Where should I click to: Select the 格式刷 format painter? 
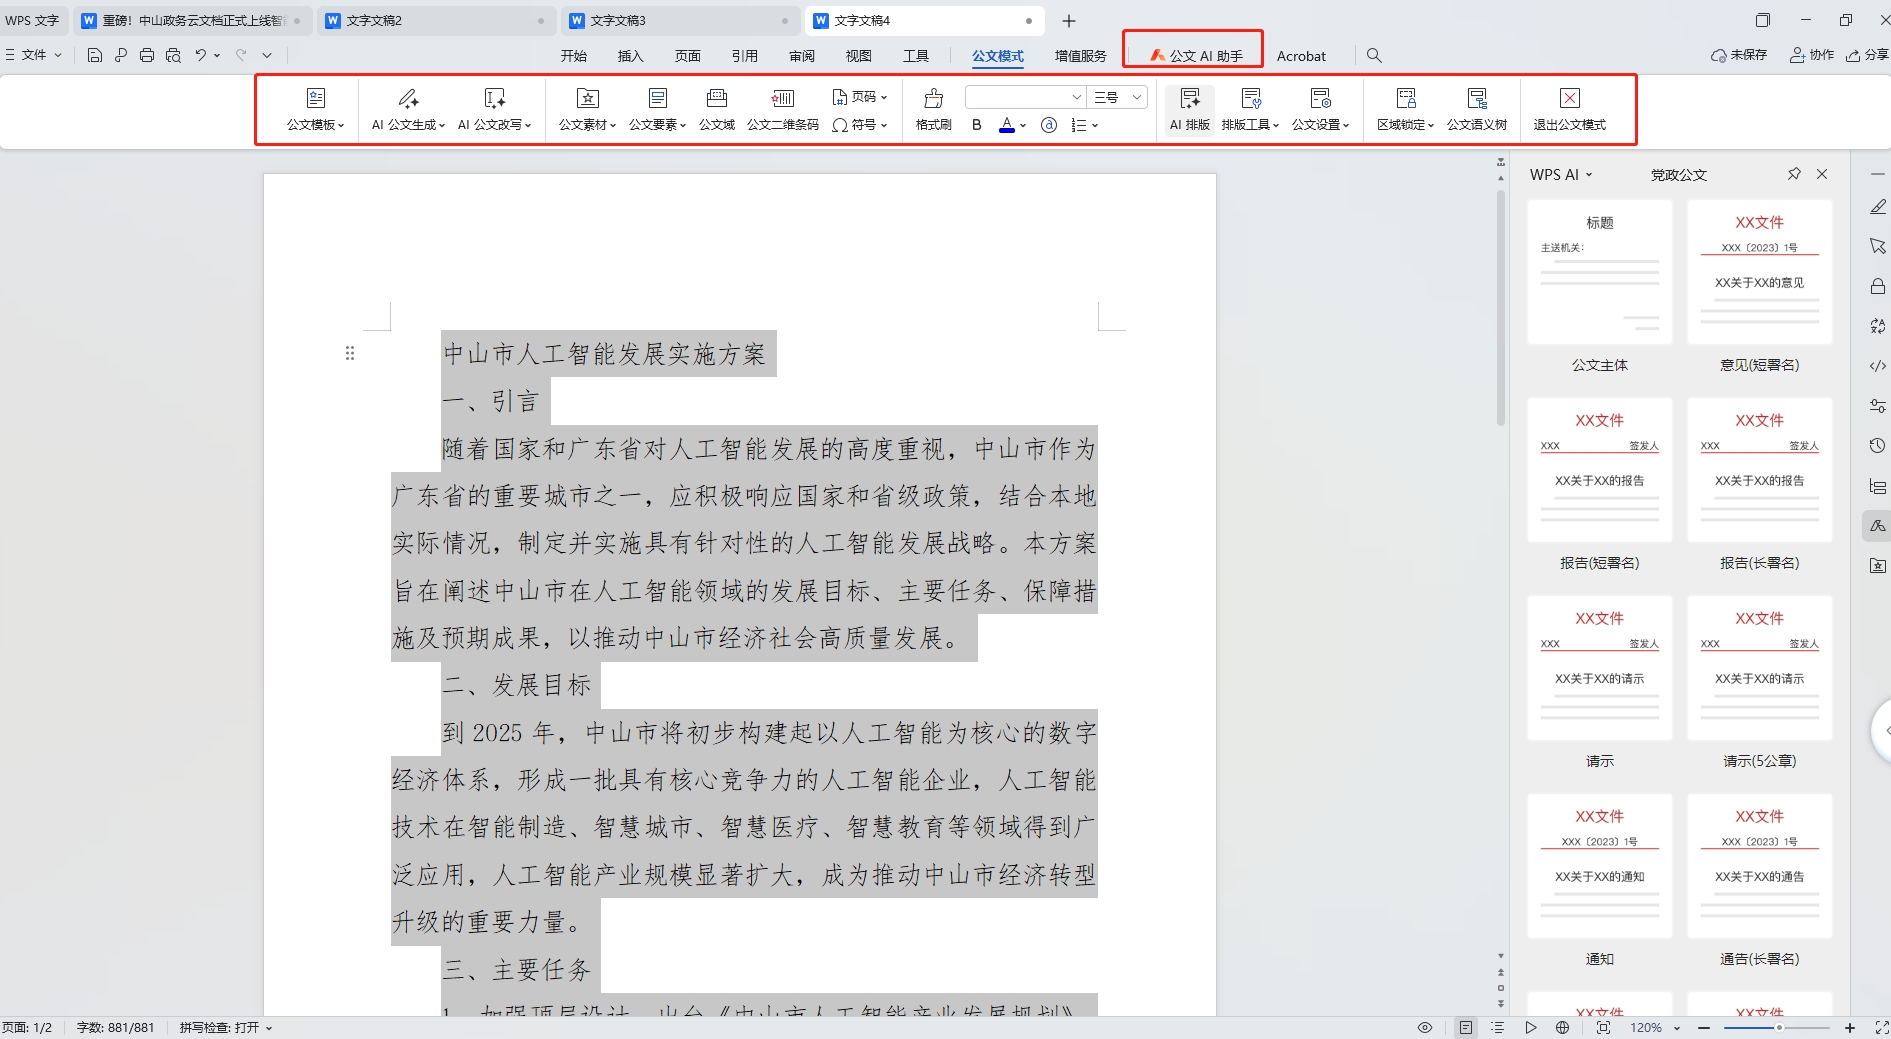pos(933,109)
